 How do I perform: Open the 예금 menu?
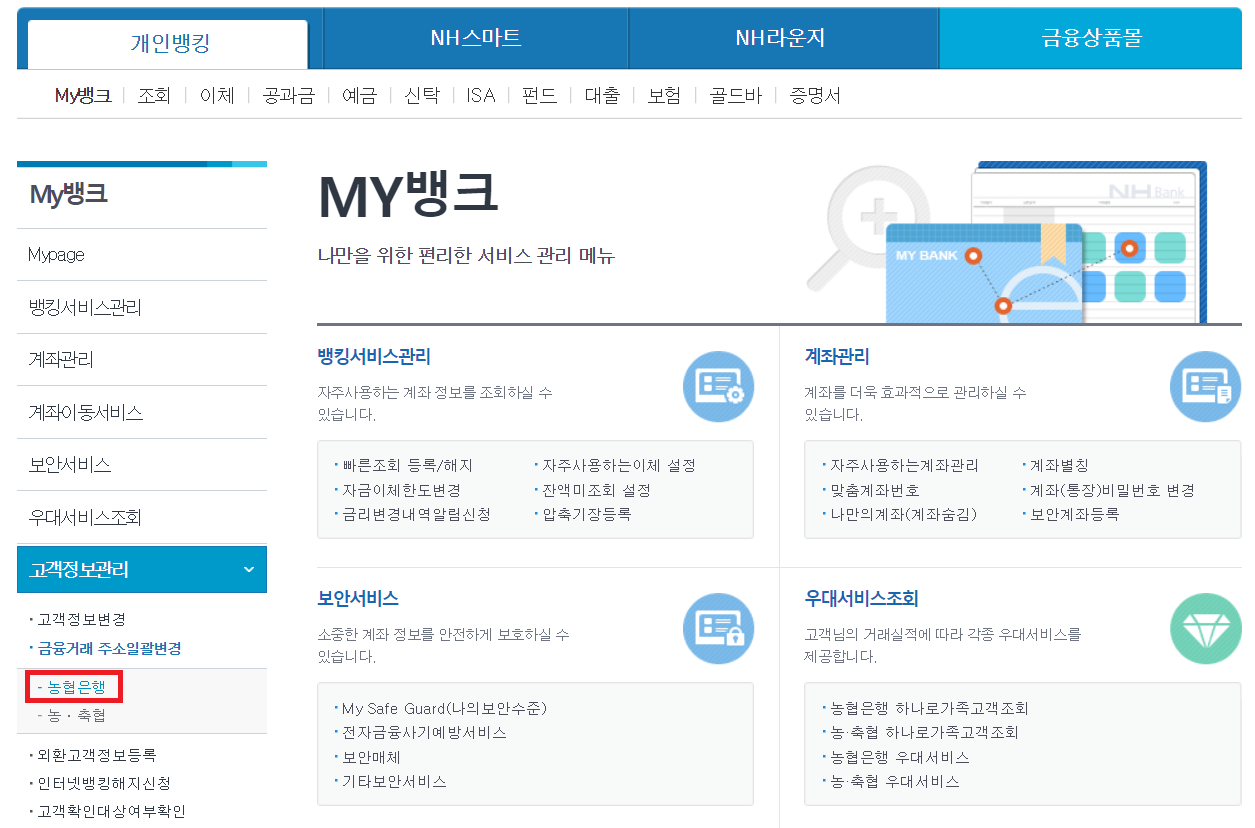pyautogui.click(x=359, y=96)
